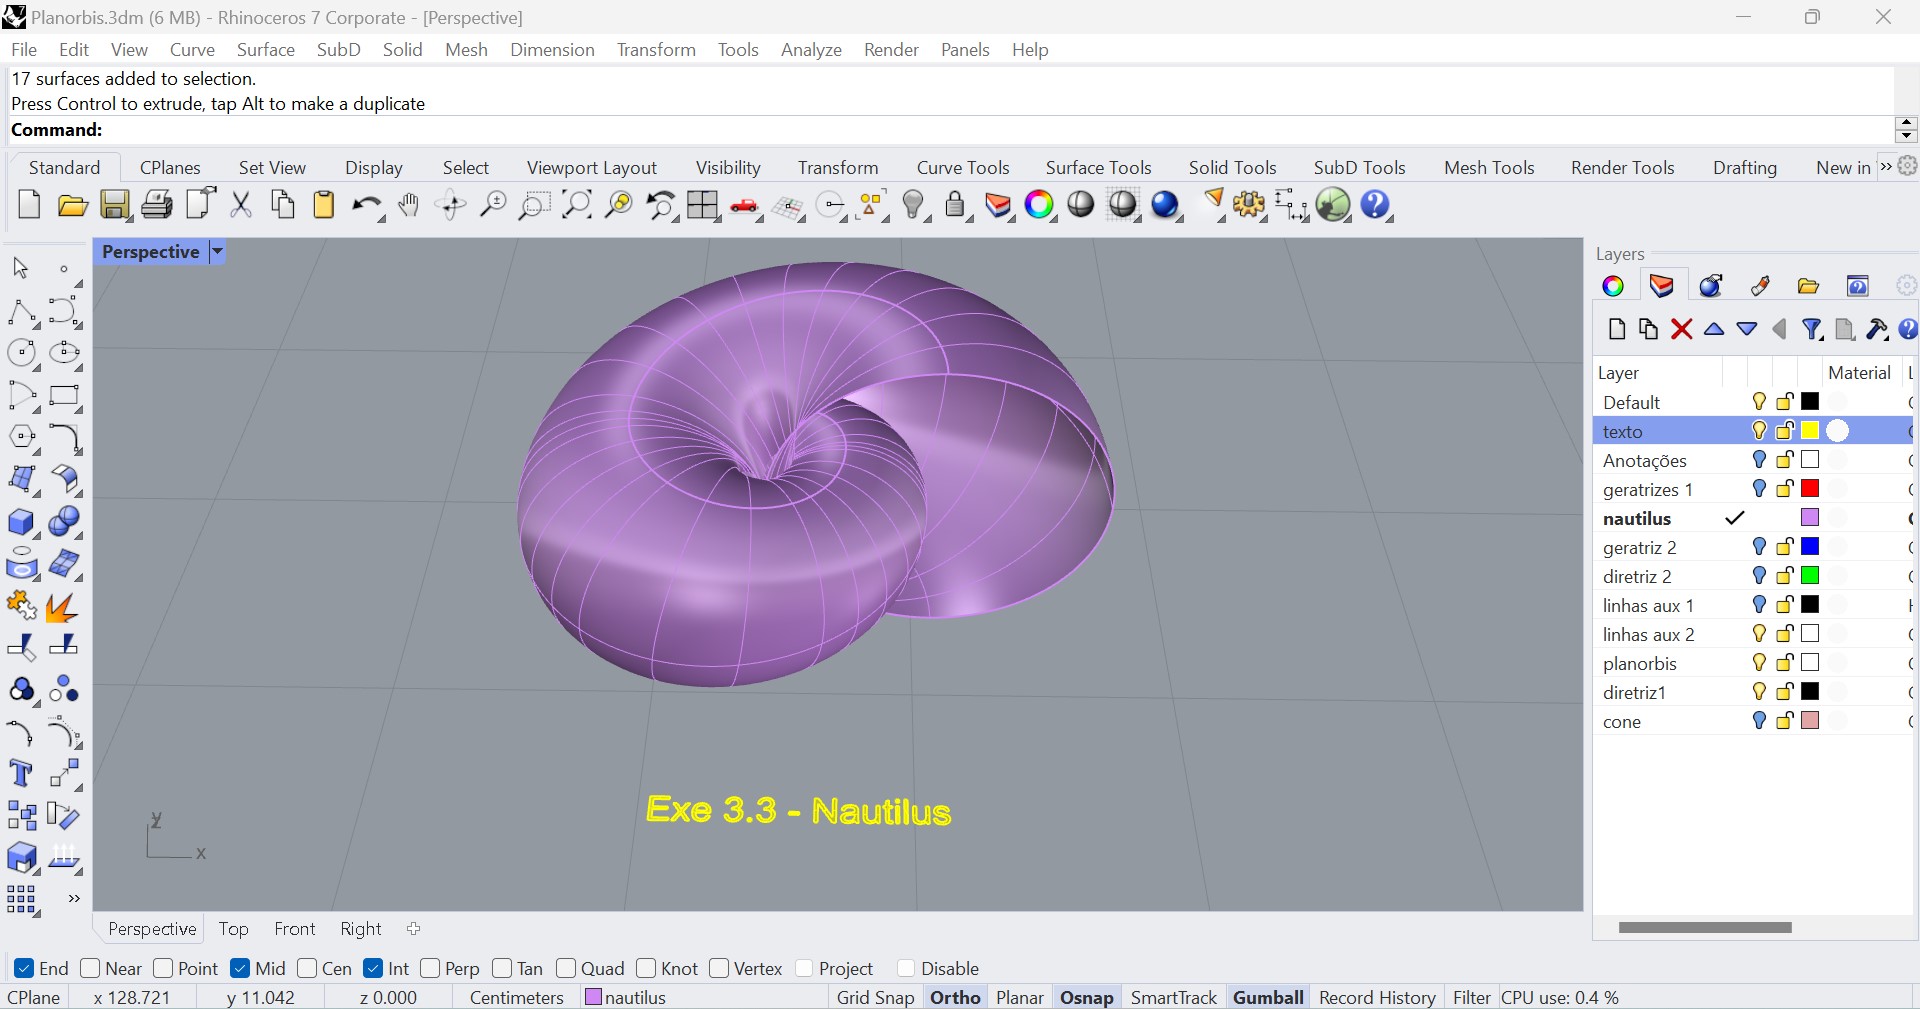Image resolution: width=1920 pixels, height=1009 pixels.
Task: Click the color wheel icon in the Standard toolbar
Action: (x=1040, y=205)
